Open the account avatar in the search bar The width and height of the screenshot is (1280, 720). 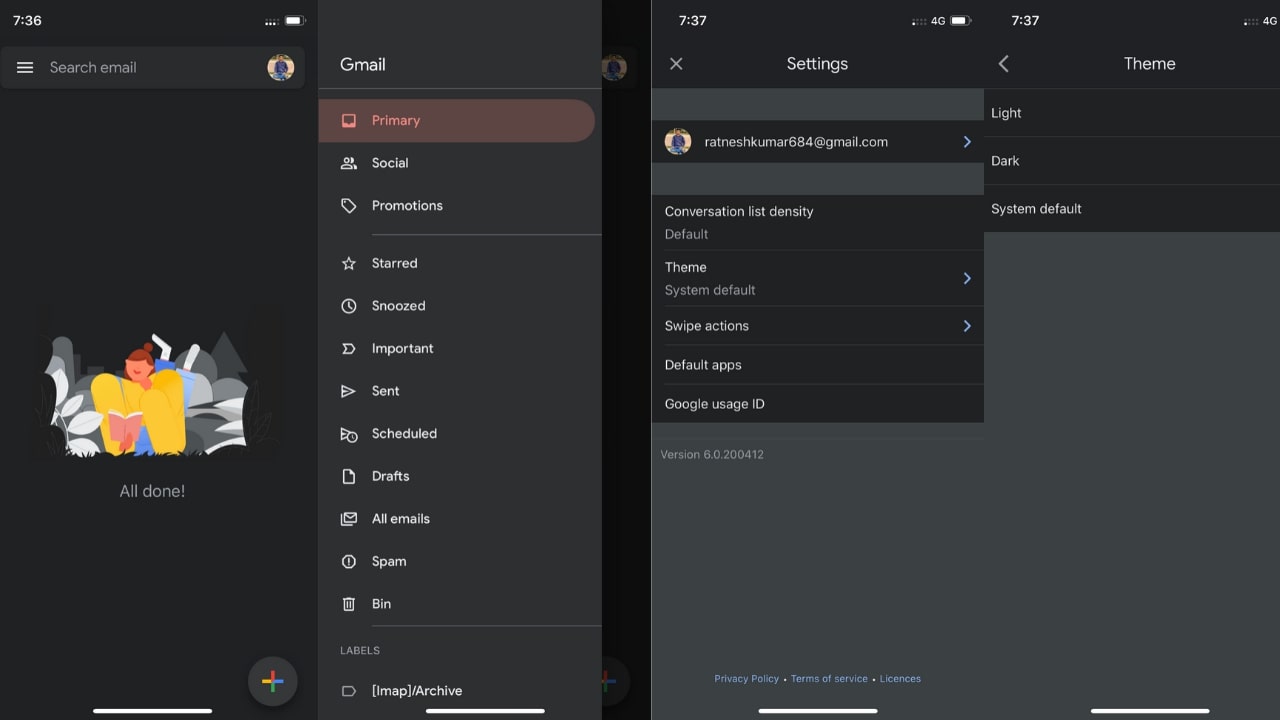[x=280, y=67]
